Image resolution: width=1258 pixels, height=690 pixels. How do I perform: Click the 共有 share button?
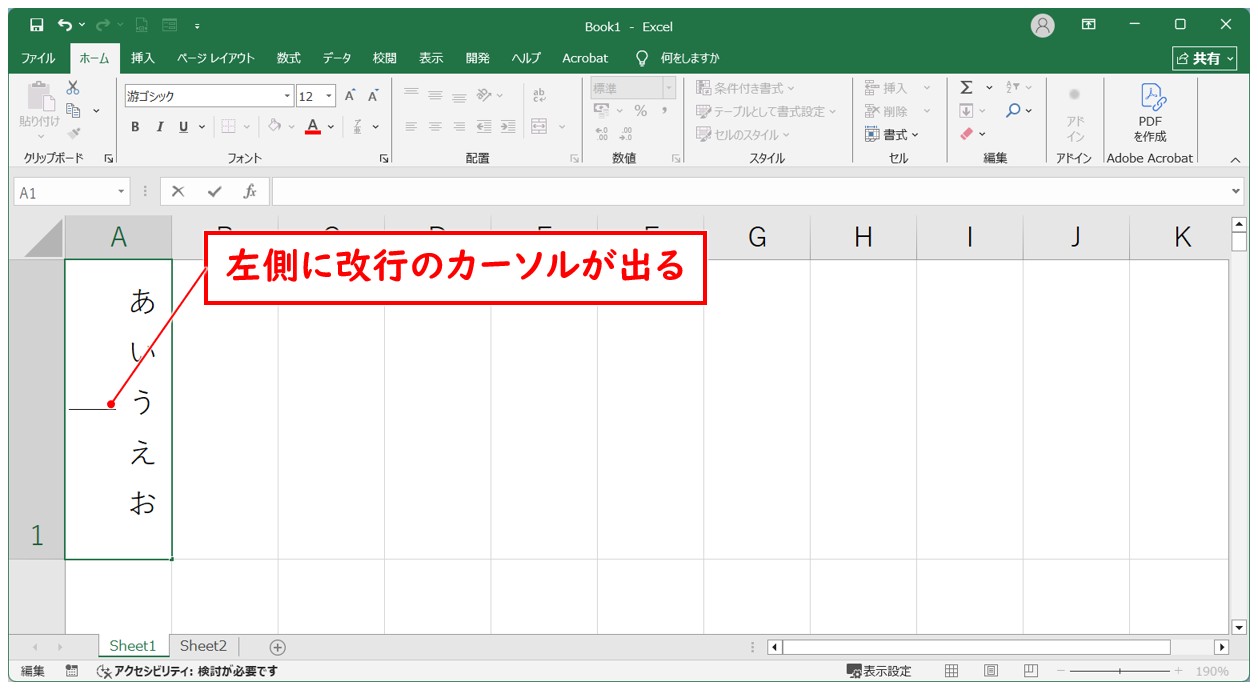pyautogui.click(x=1205, y=59)
